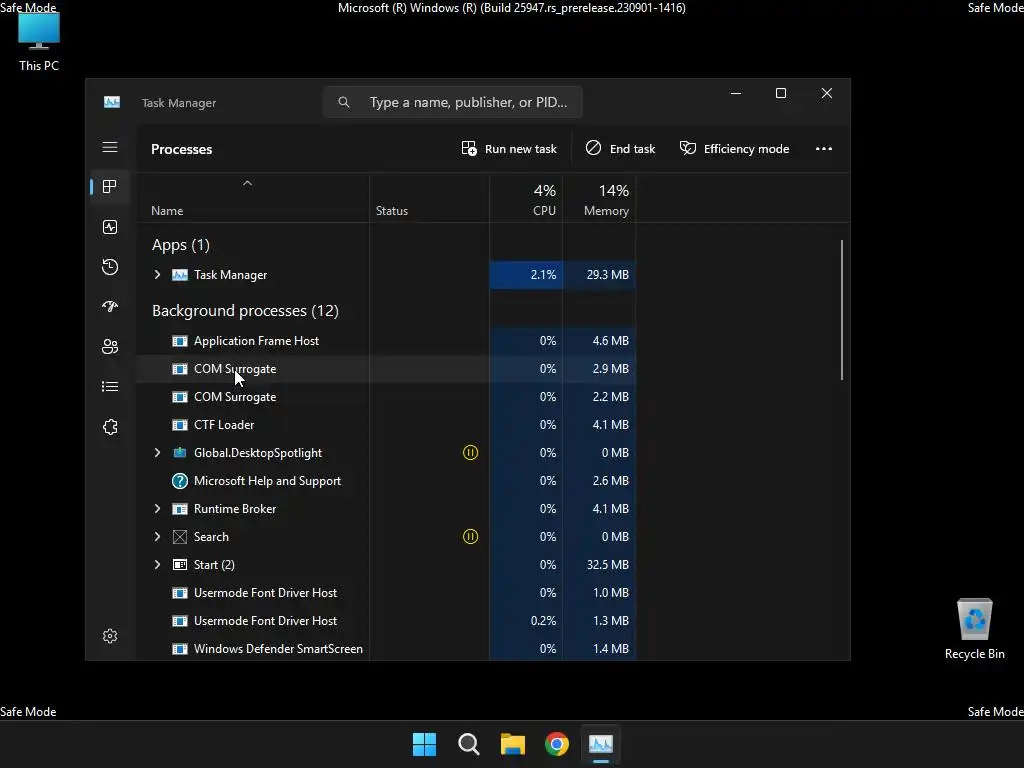This screenshot has height=768, width=1024.
Task: Open the App history page icon
Action: (110, 266)
